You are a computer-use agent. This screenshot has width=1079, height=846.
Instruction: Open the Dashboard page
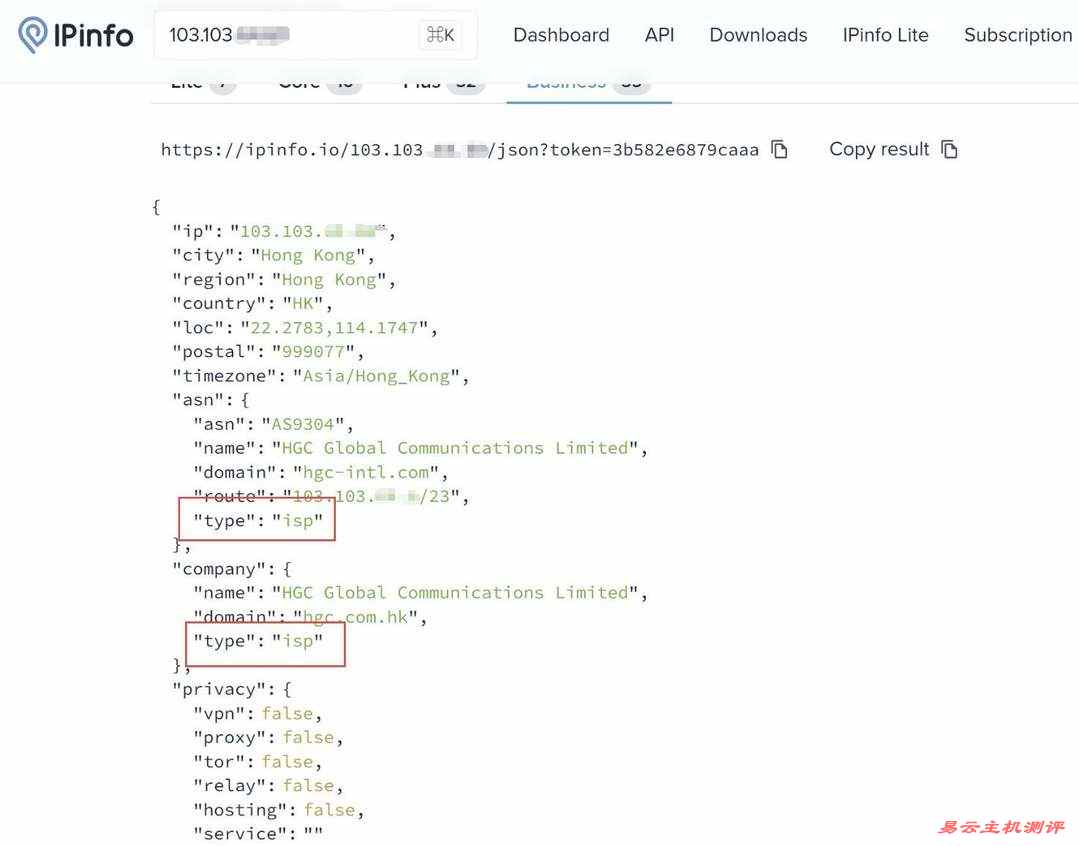click(561, 35)
